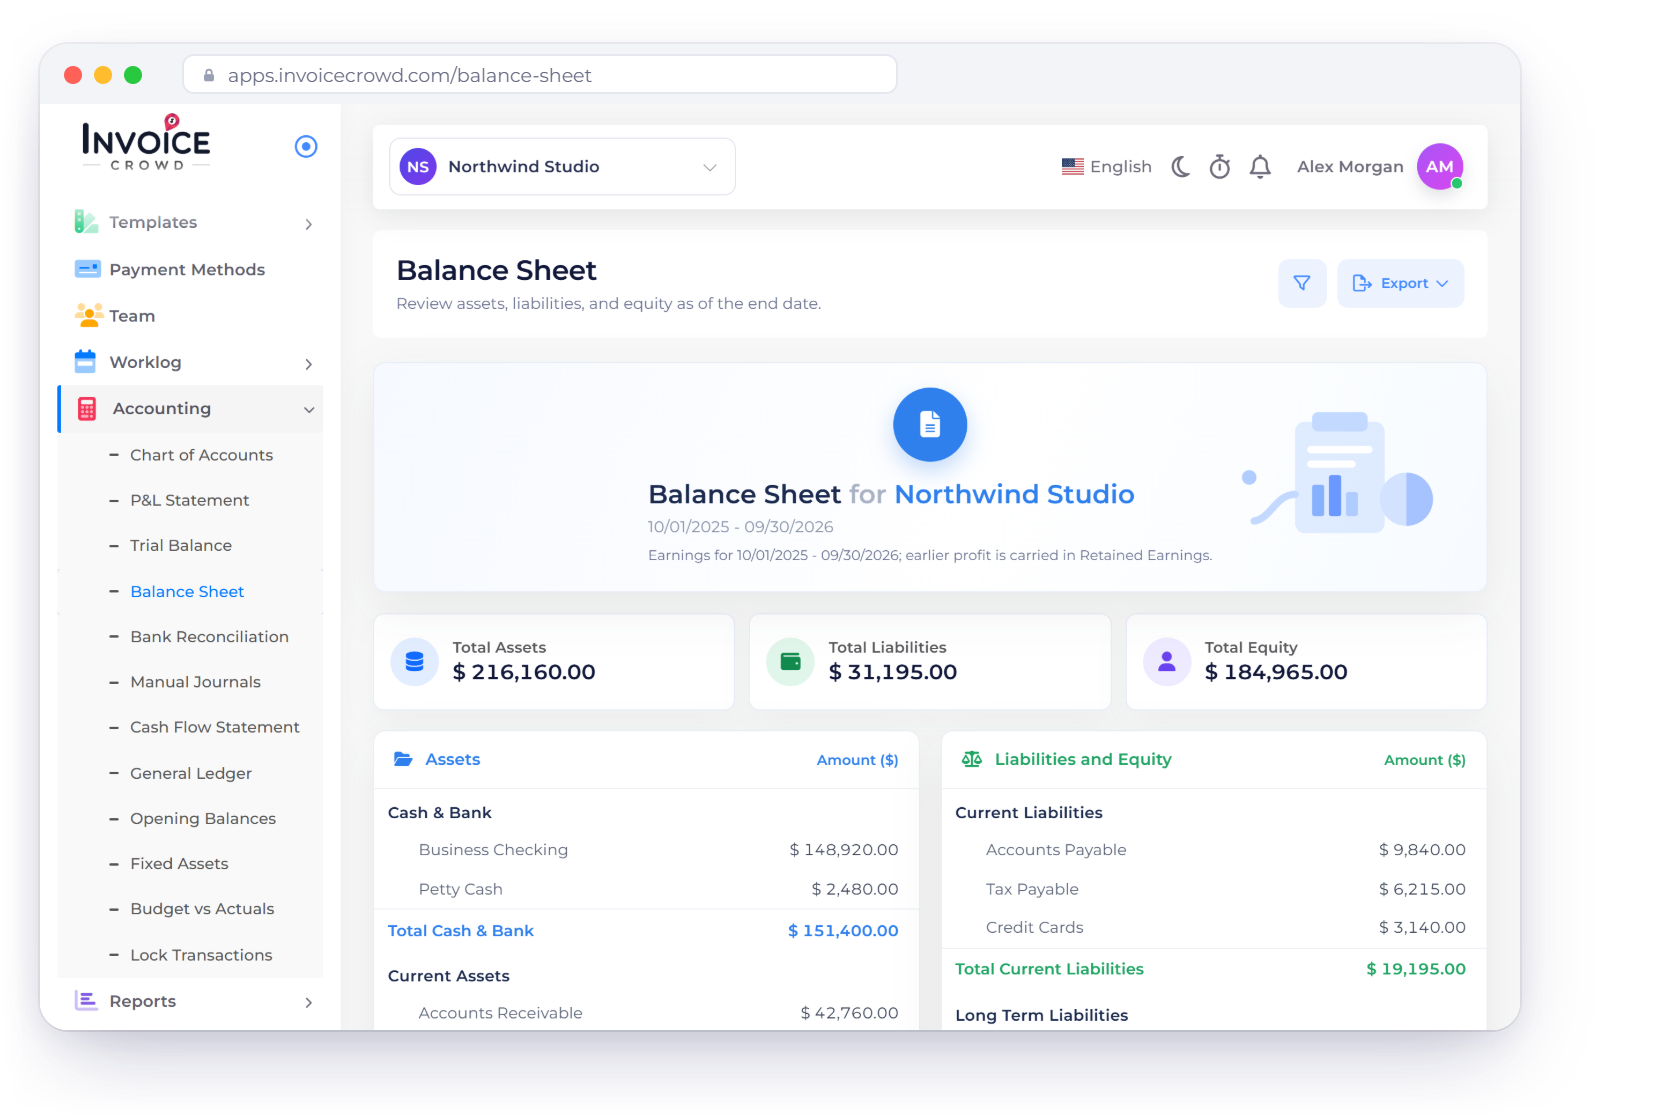
Task: Click the Liabilities and Equity scale icon
Action: point(972,759)
